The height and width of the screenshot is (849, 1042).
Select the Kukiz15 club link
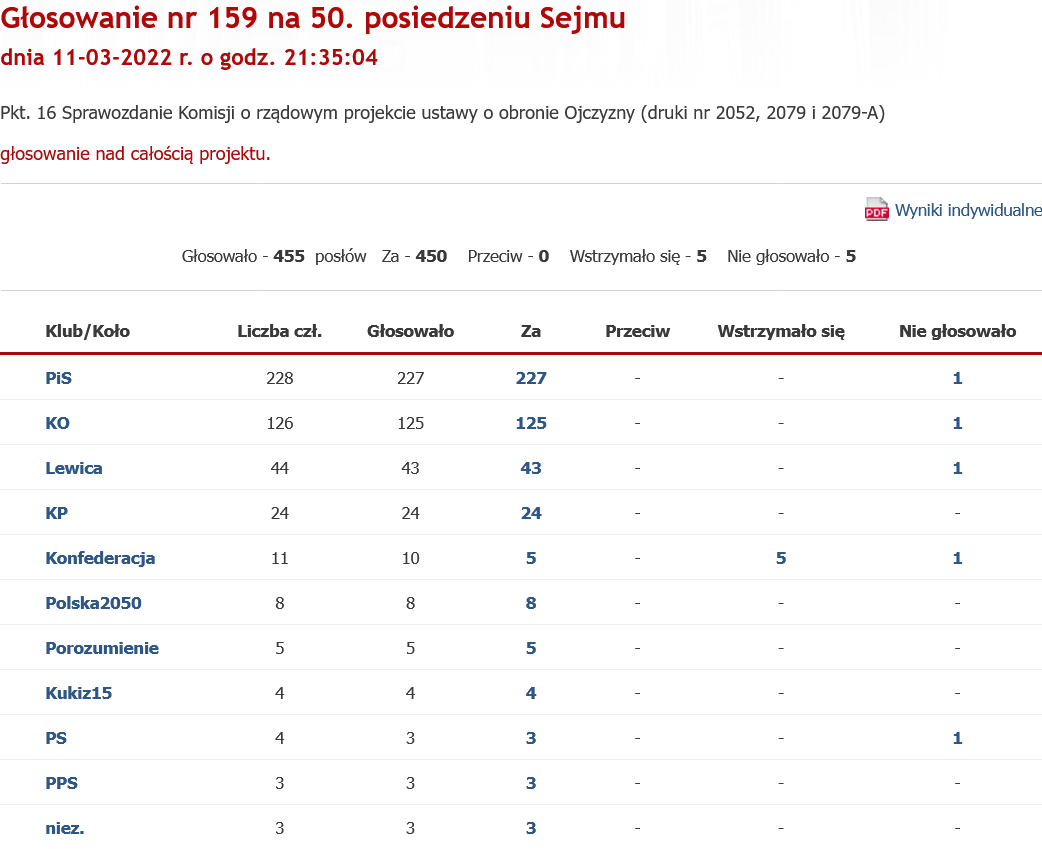click(78, 693)
